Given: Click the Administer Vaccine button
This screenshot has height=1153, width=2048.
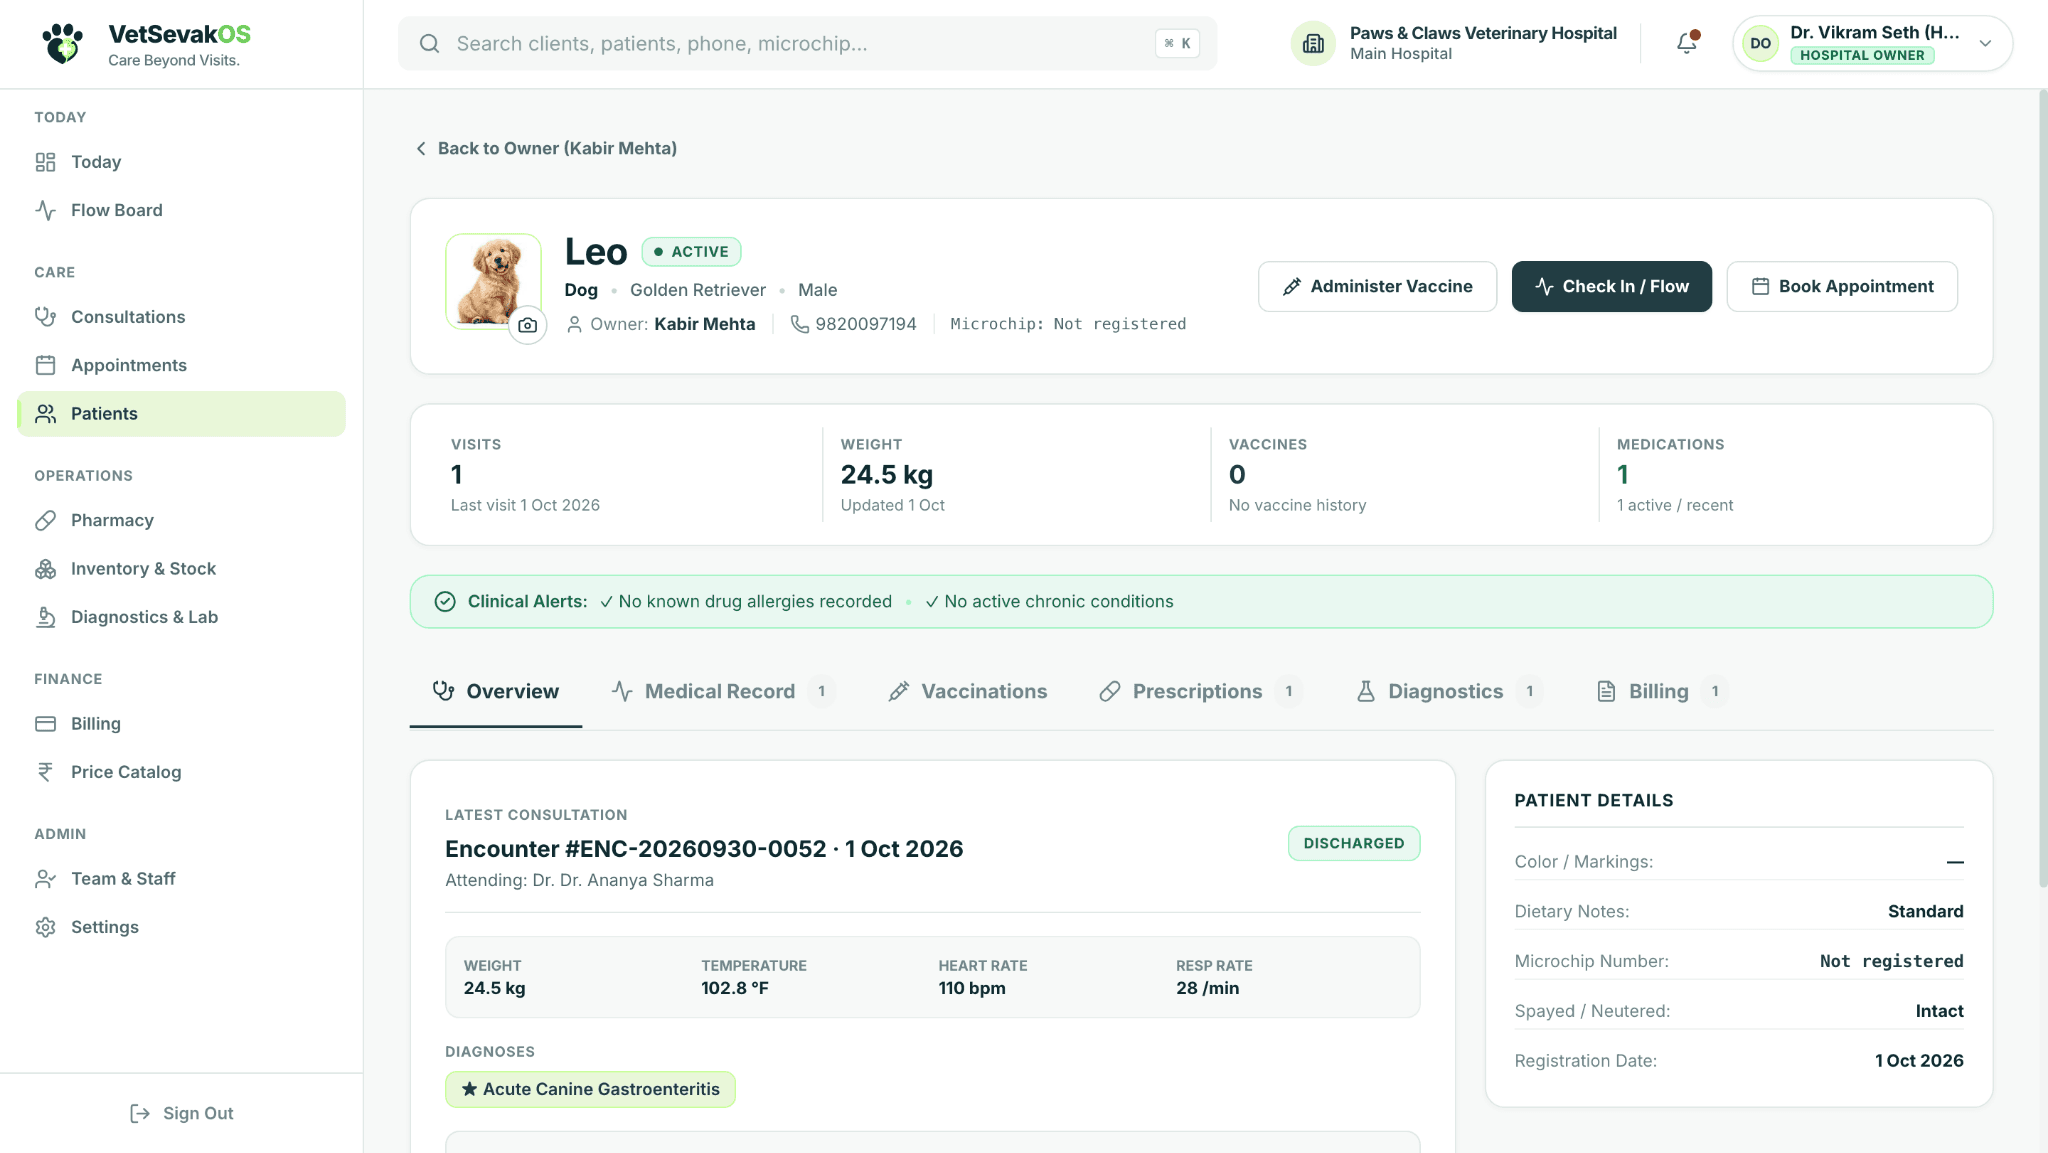Looking at the screenshot, I should (x=1377, y=286).
